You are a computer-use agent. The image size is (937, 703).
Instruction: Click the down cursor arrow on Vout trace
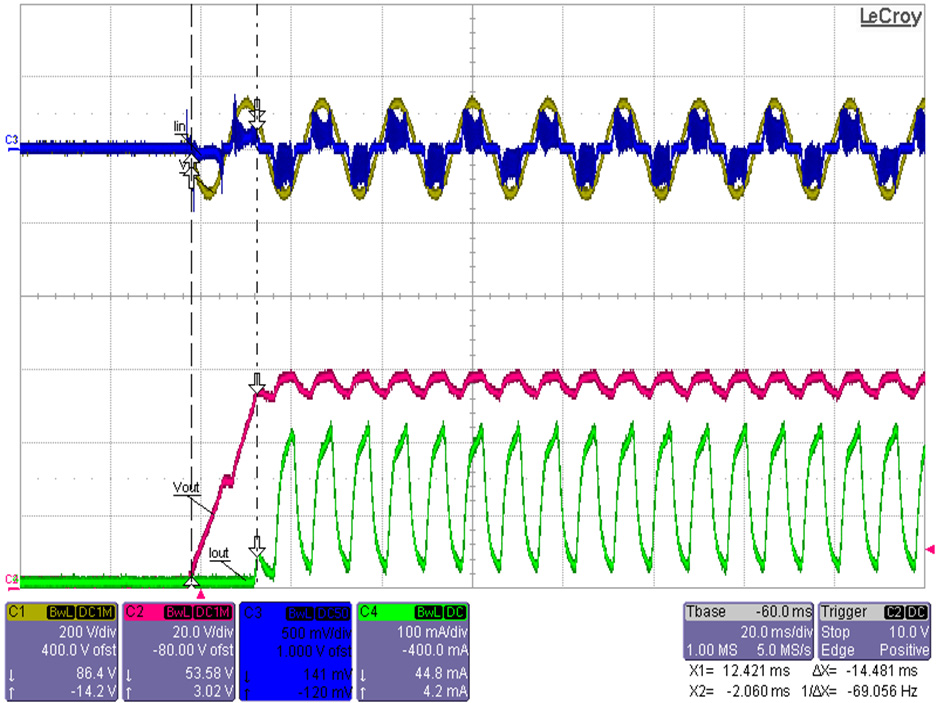coord(257,381)
